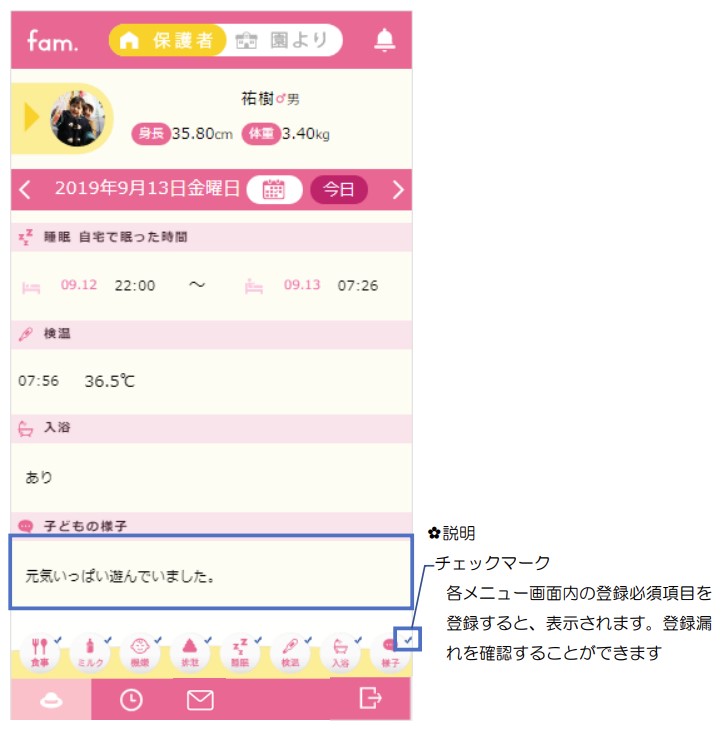Click the logout exit icon in footer
The image size is (725, 731).
coord(371,698)
